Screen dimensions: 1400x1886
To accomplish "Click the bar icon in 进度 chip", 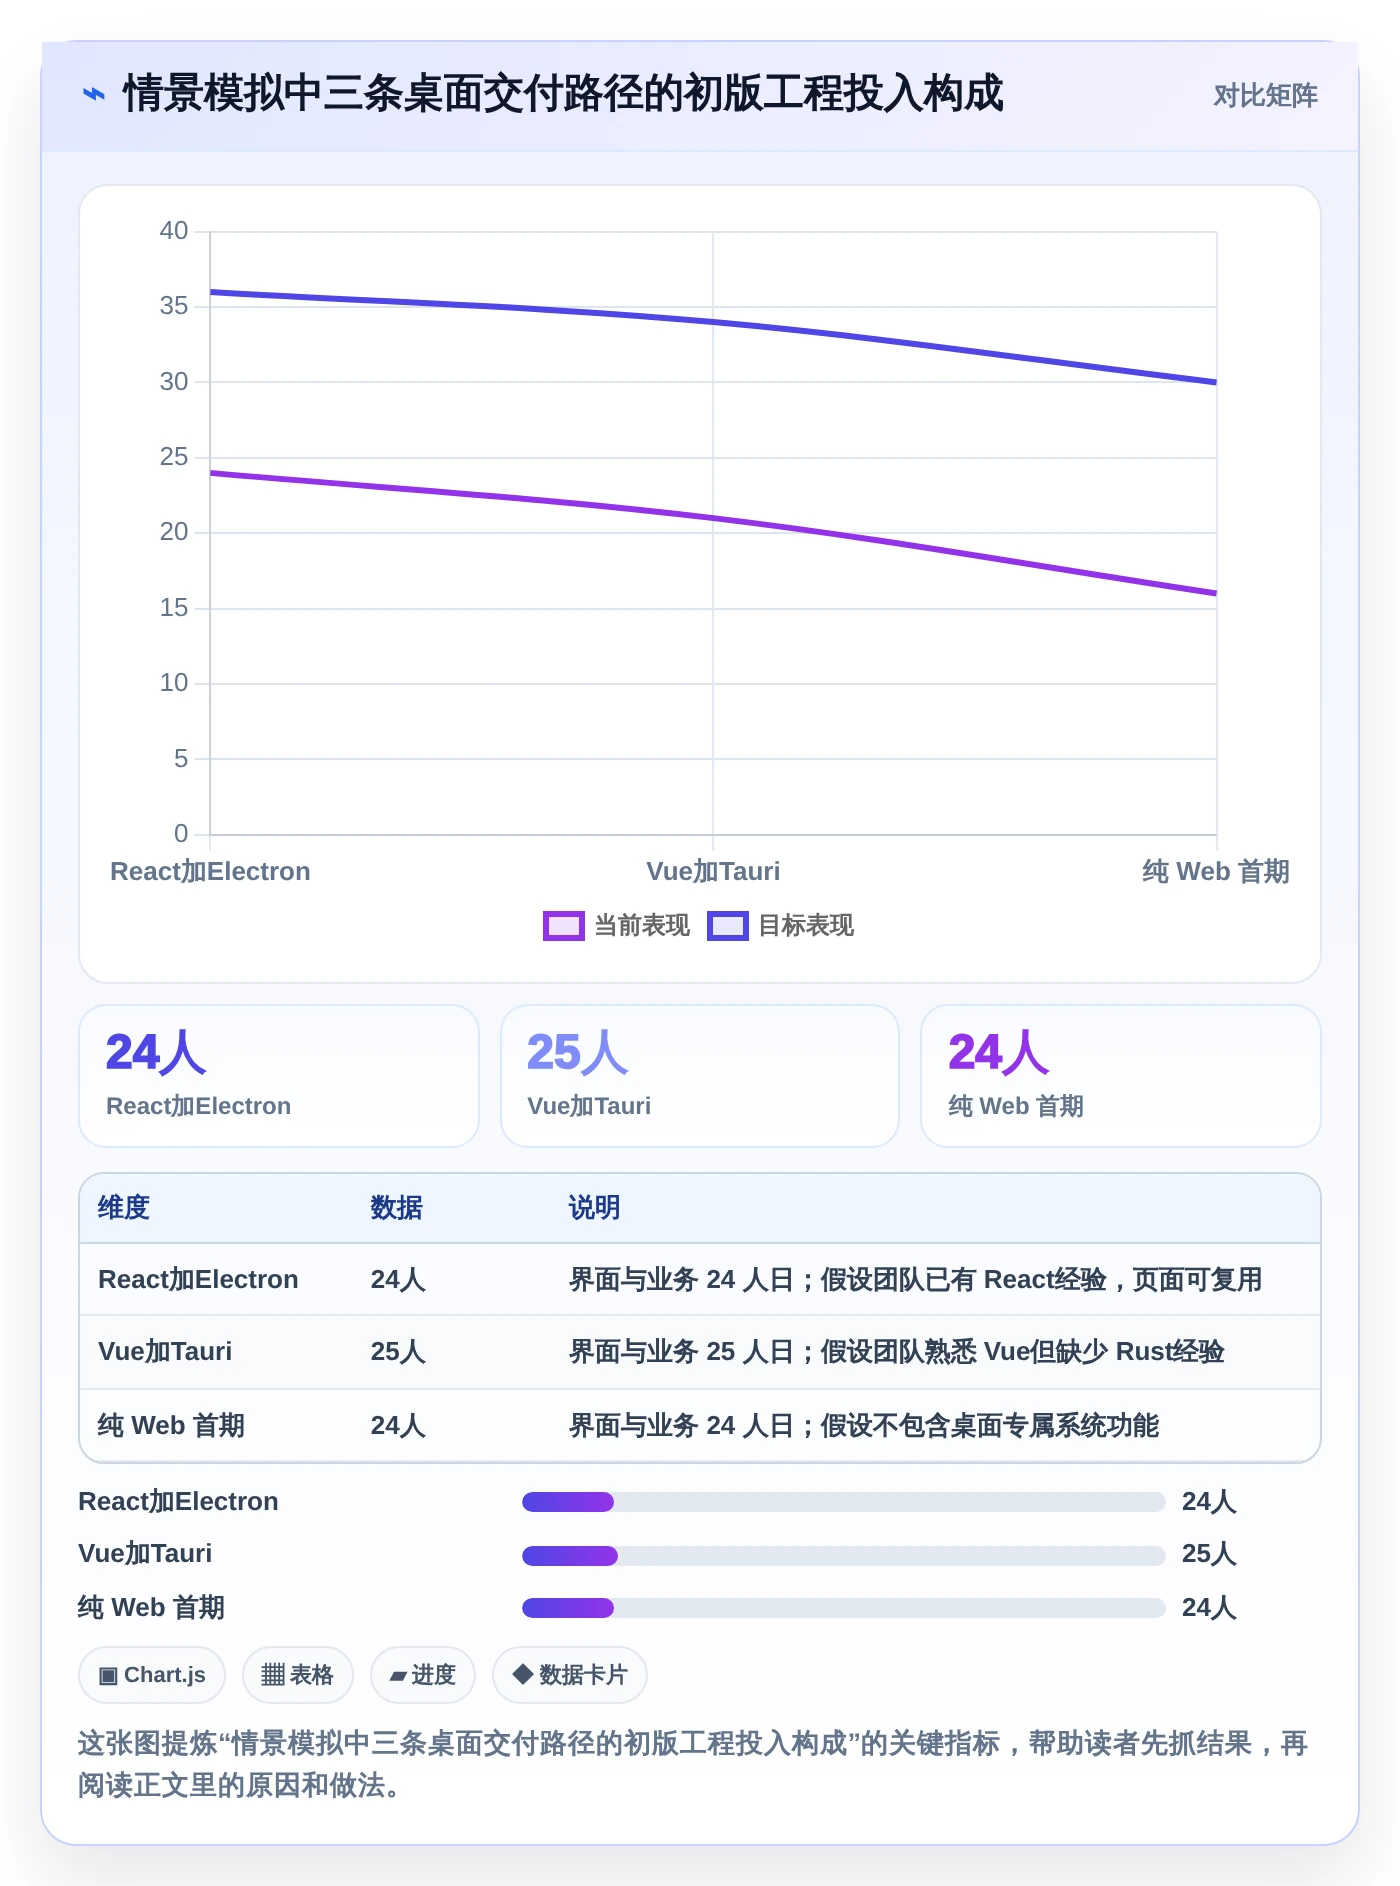I will [398, 1676].
